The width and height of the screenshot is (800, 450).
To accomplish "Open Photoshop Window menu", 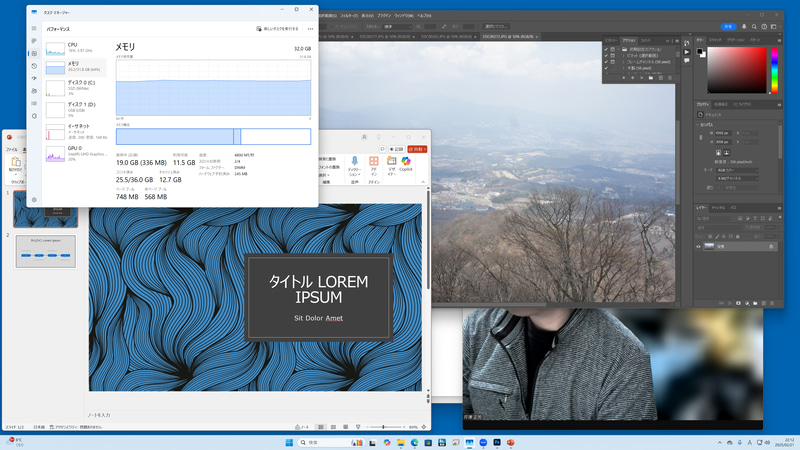I will pyautogui.click(x=404, y=16).
